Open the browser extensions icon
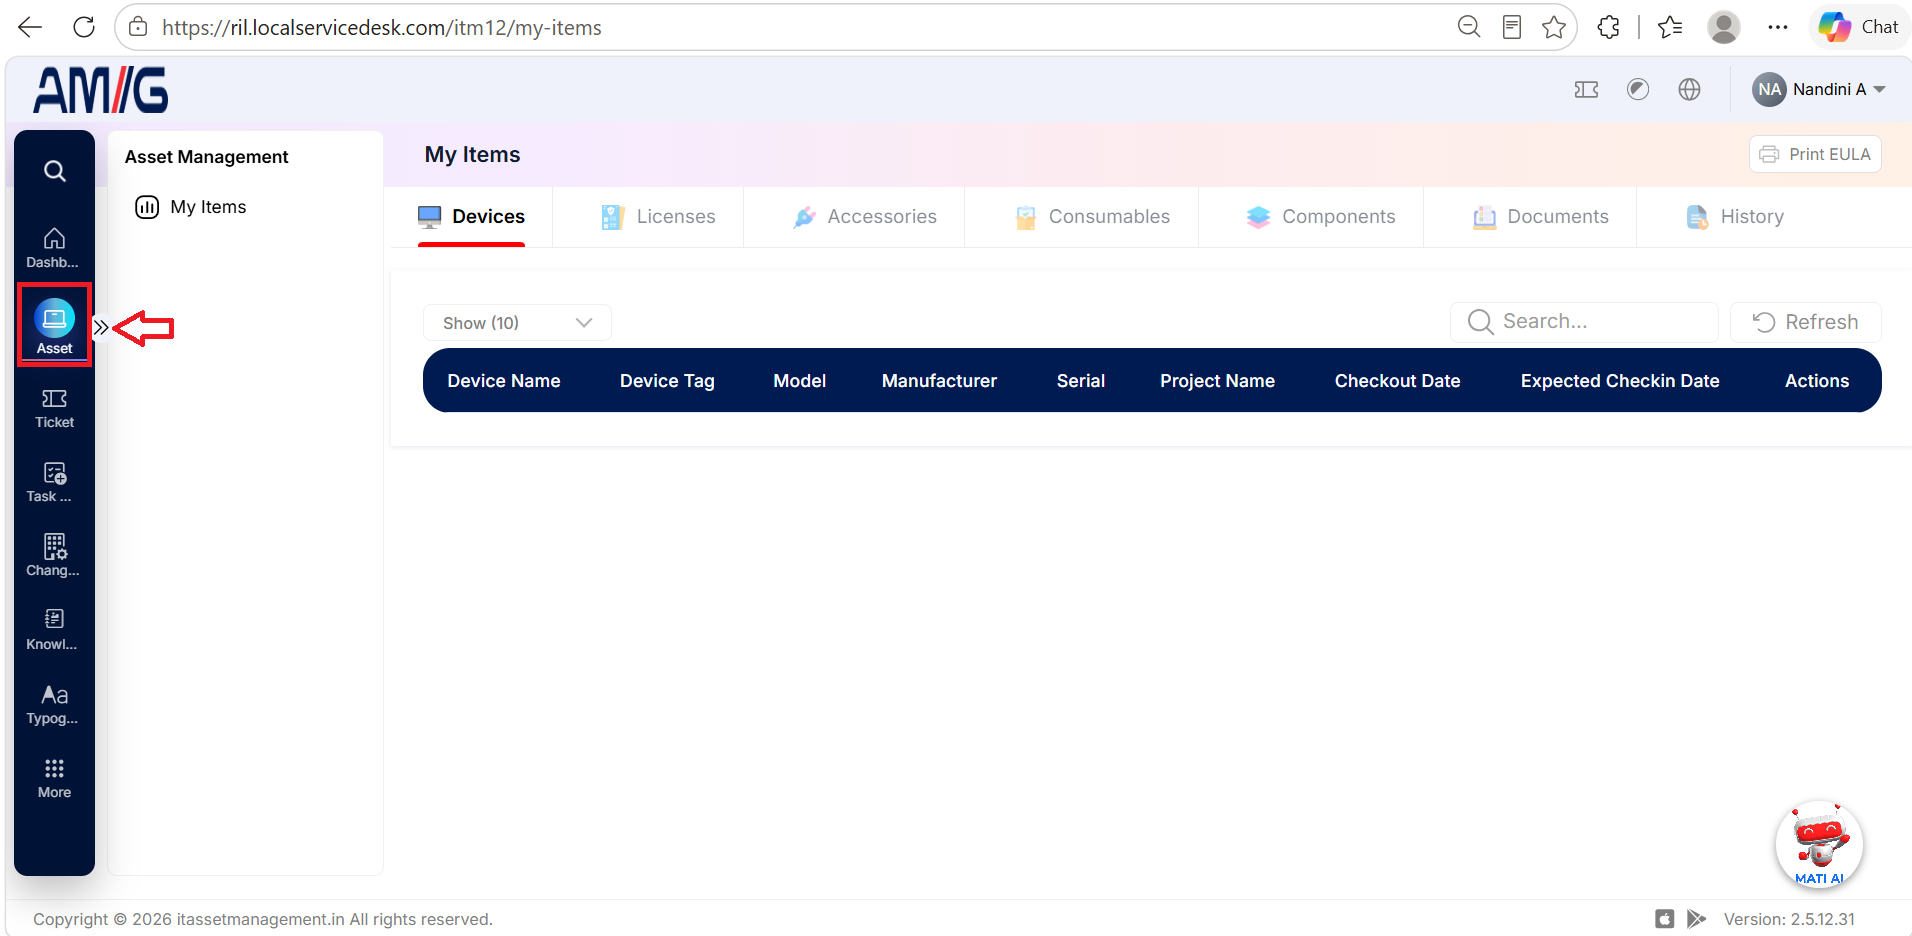 tap(1609, 27)
